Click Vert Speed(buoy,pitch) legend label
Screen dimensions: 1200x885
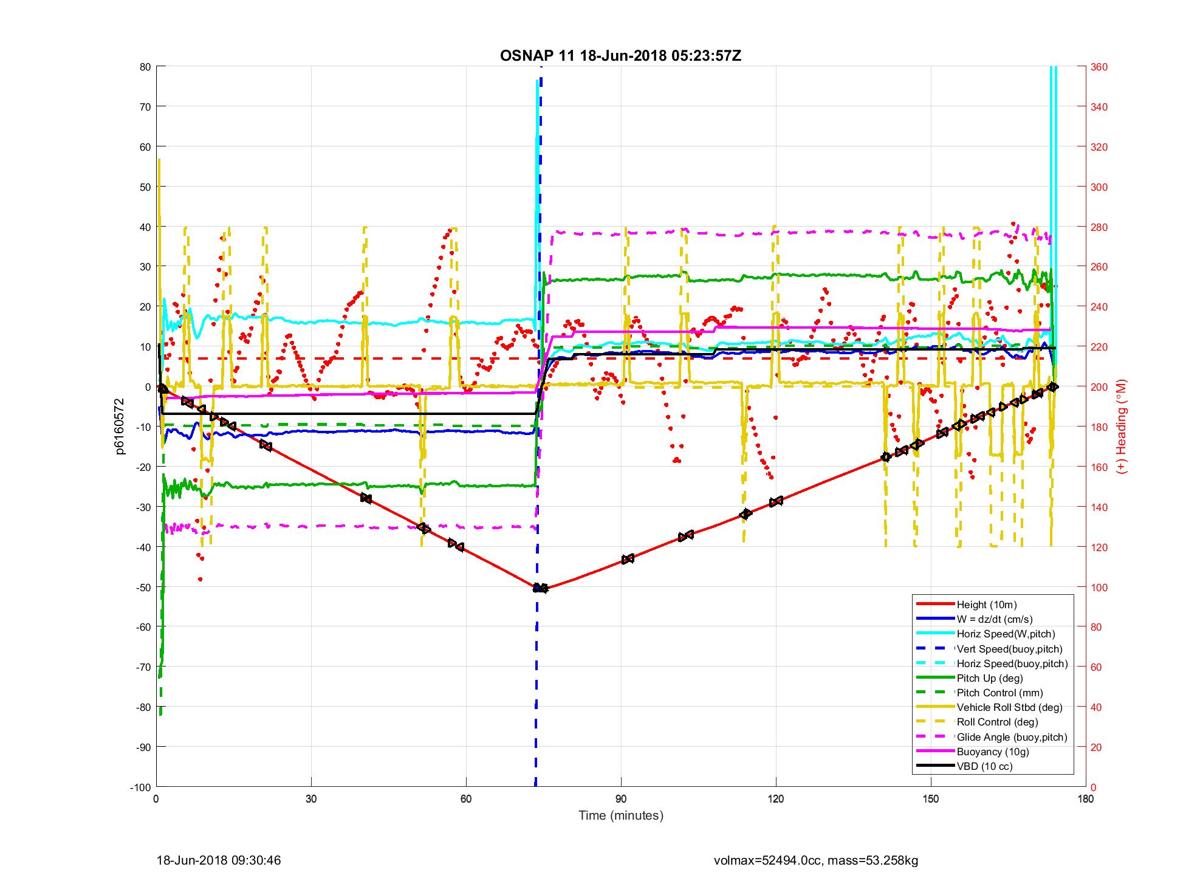pyautogui.click(x=1011, y=649)
